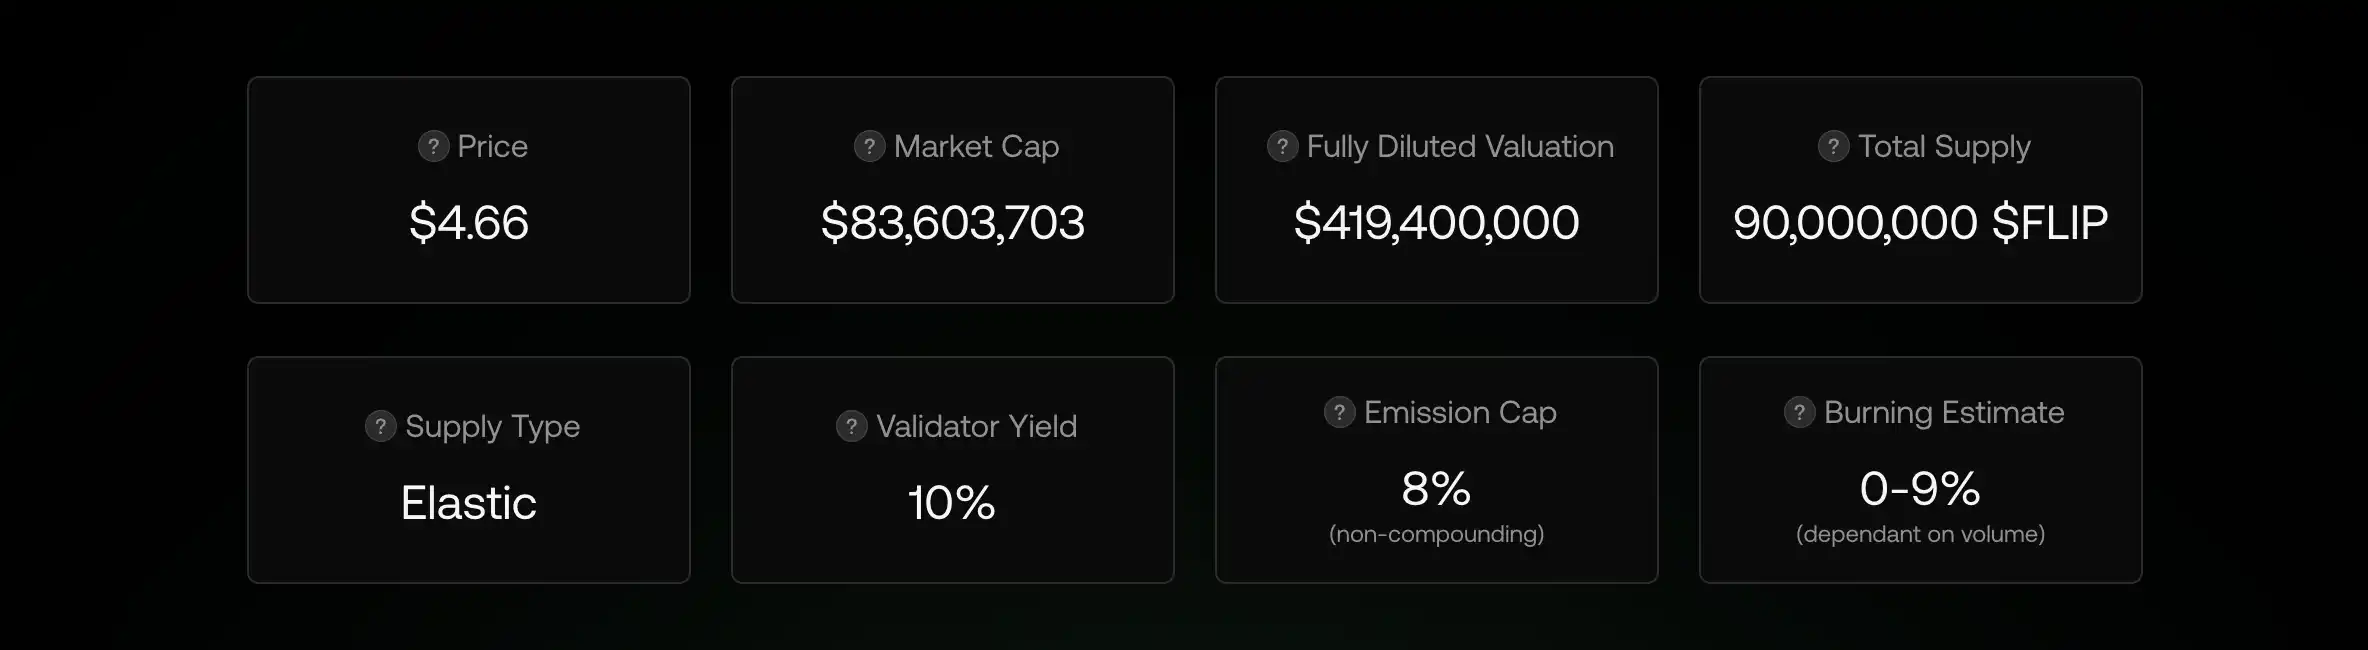The image size is (2368, 650).
Task: Click the question mark next to Market Cap
Action: (x=869, y=147)
